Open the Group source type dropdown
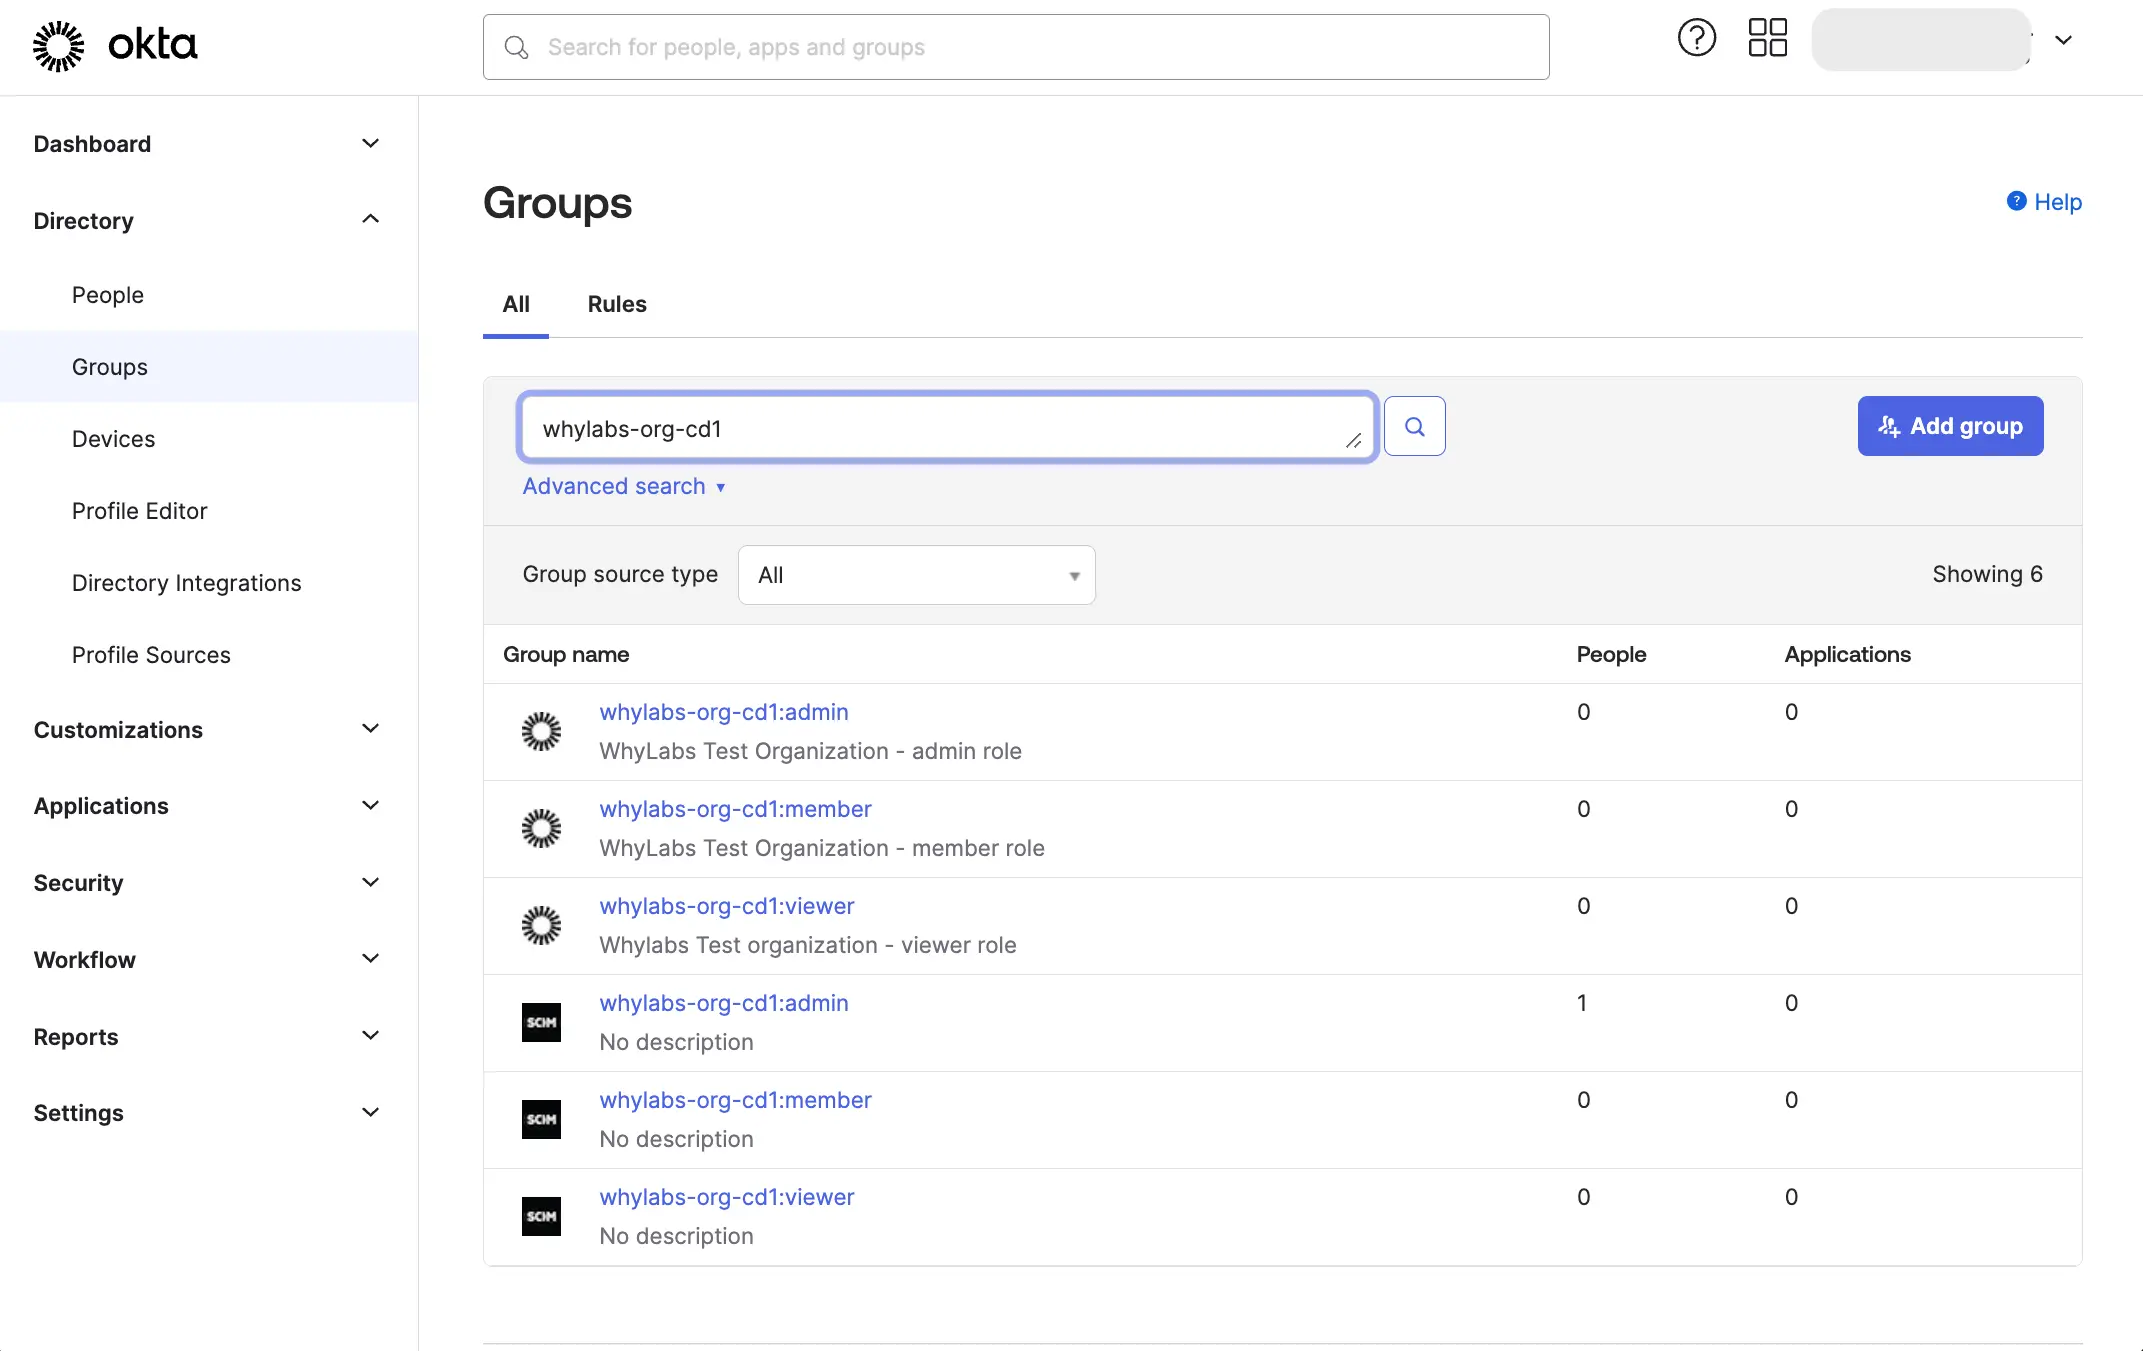 tap(915, 575)
